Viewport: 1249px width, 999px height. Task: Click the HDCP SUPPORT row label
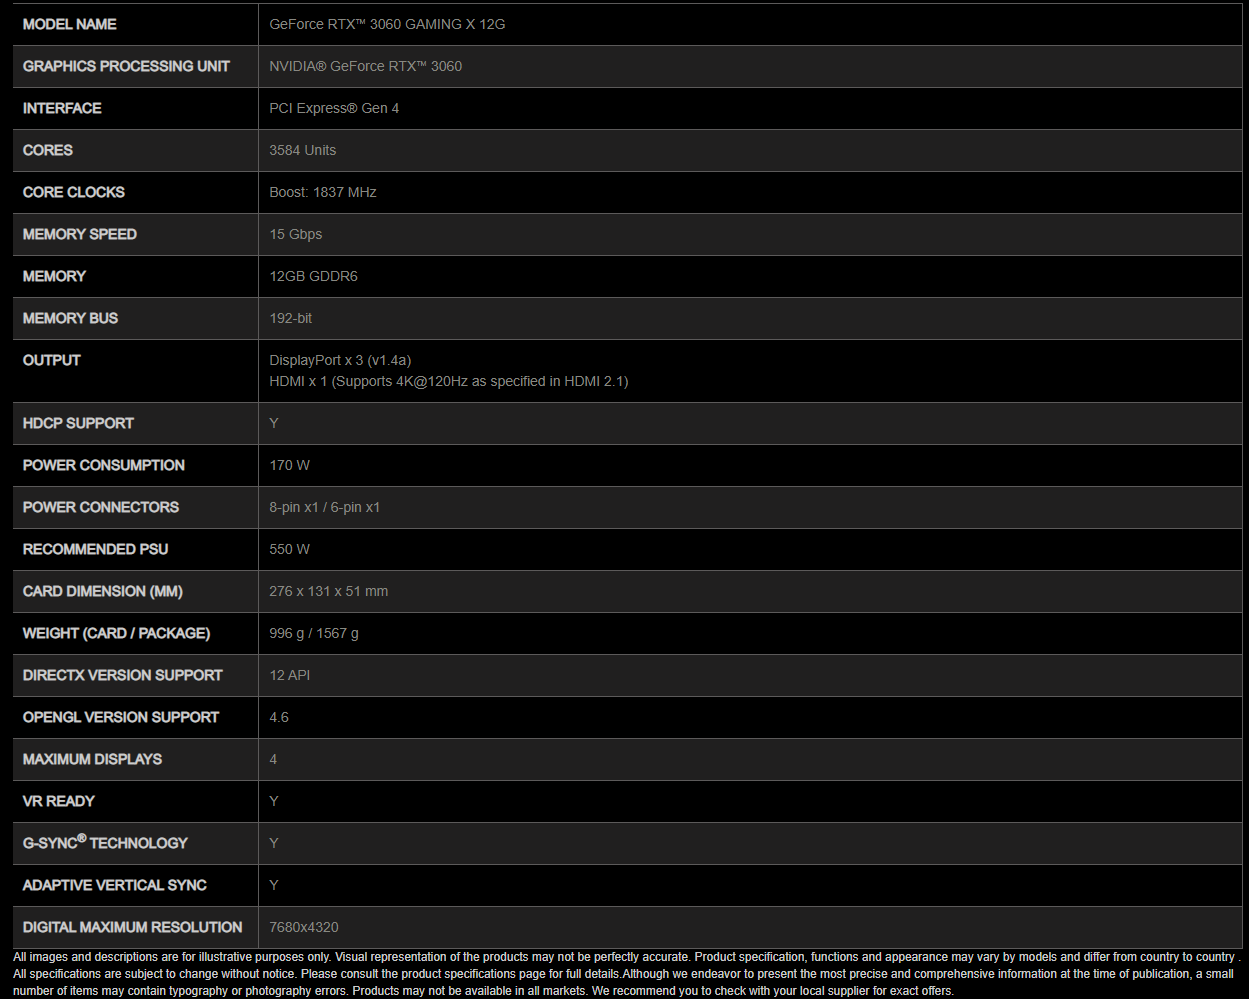[78, 423]
